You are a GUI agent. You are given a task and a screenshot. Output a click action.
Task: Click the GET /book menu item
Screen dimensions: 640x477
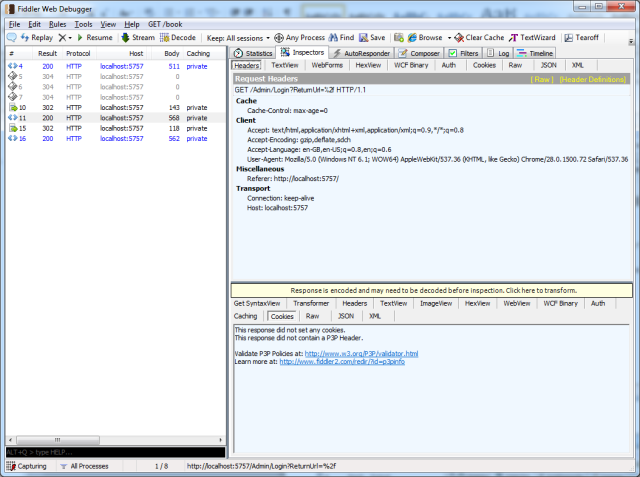coord(165,24)
